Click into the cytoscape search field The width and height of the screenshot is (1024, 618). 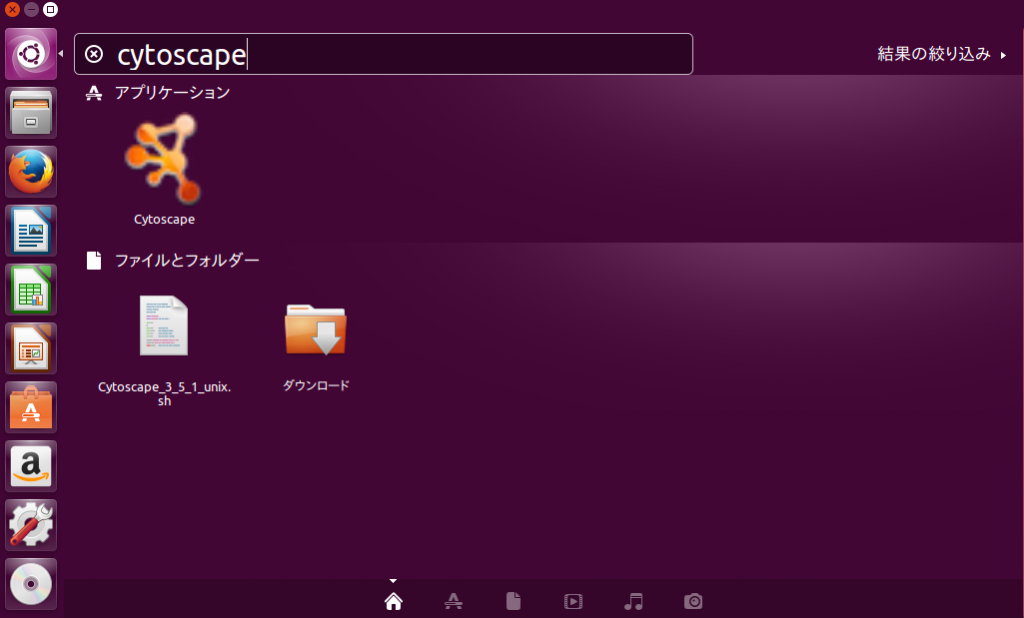[383, 54]
